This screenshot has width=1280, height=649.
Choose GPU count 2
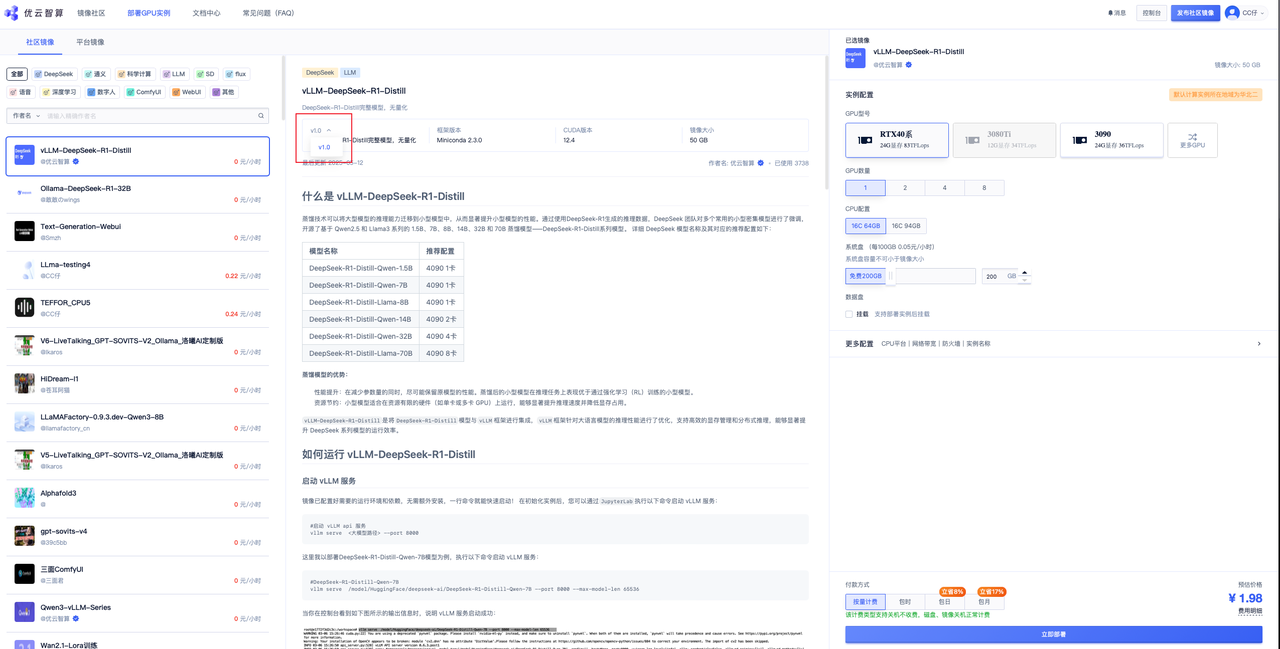[905, 188]
